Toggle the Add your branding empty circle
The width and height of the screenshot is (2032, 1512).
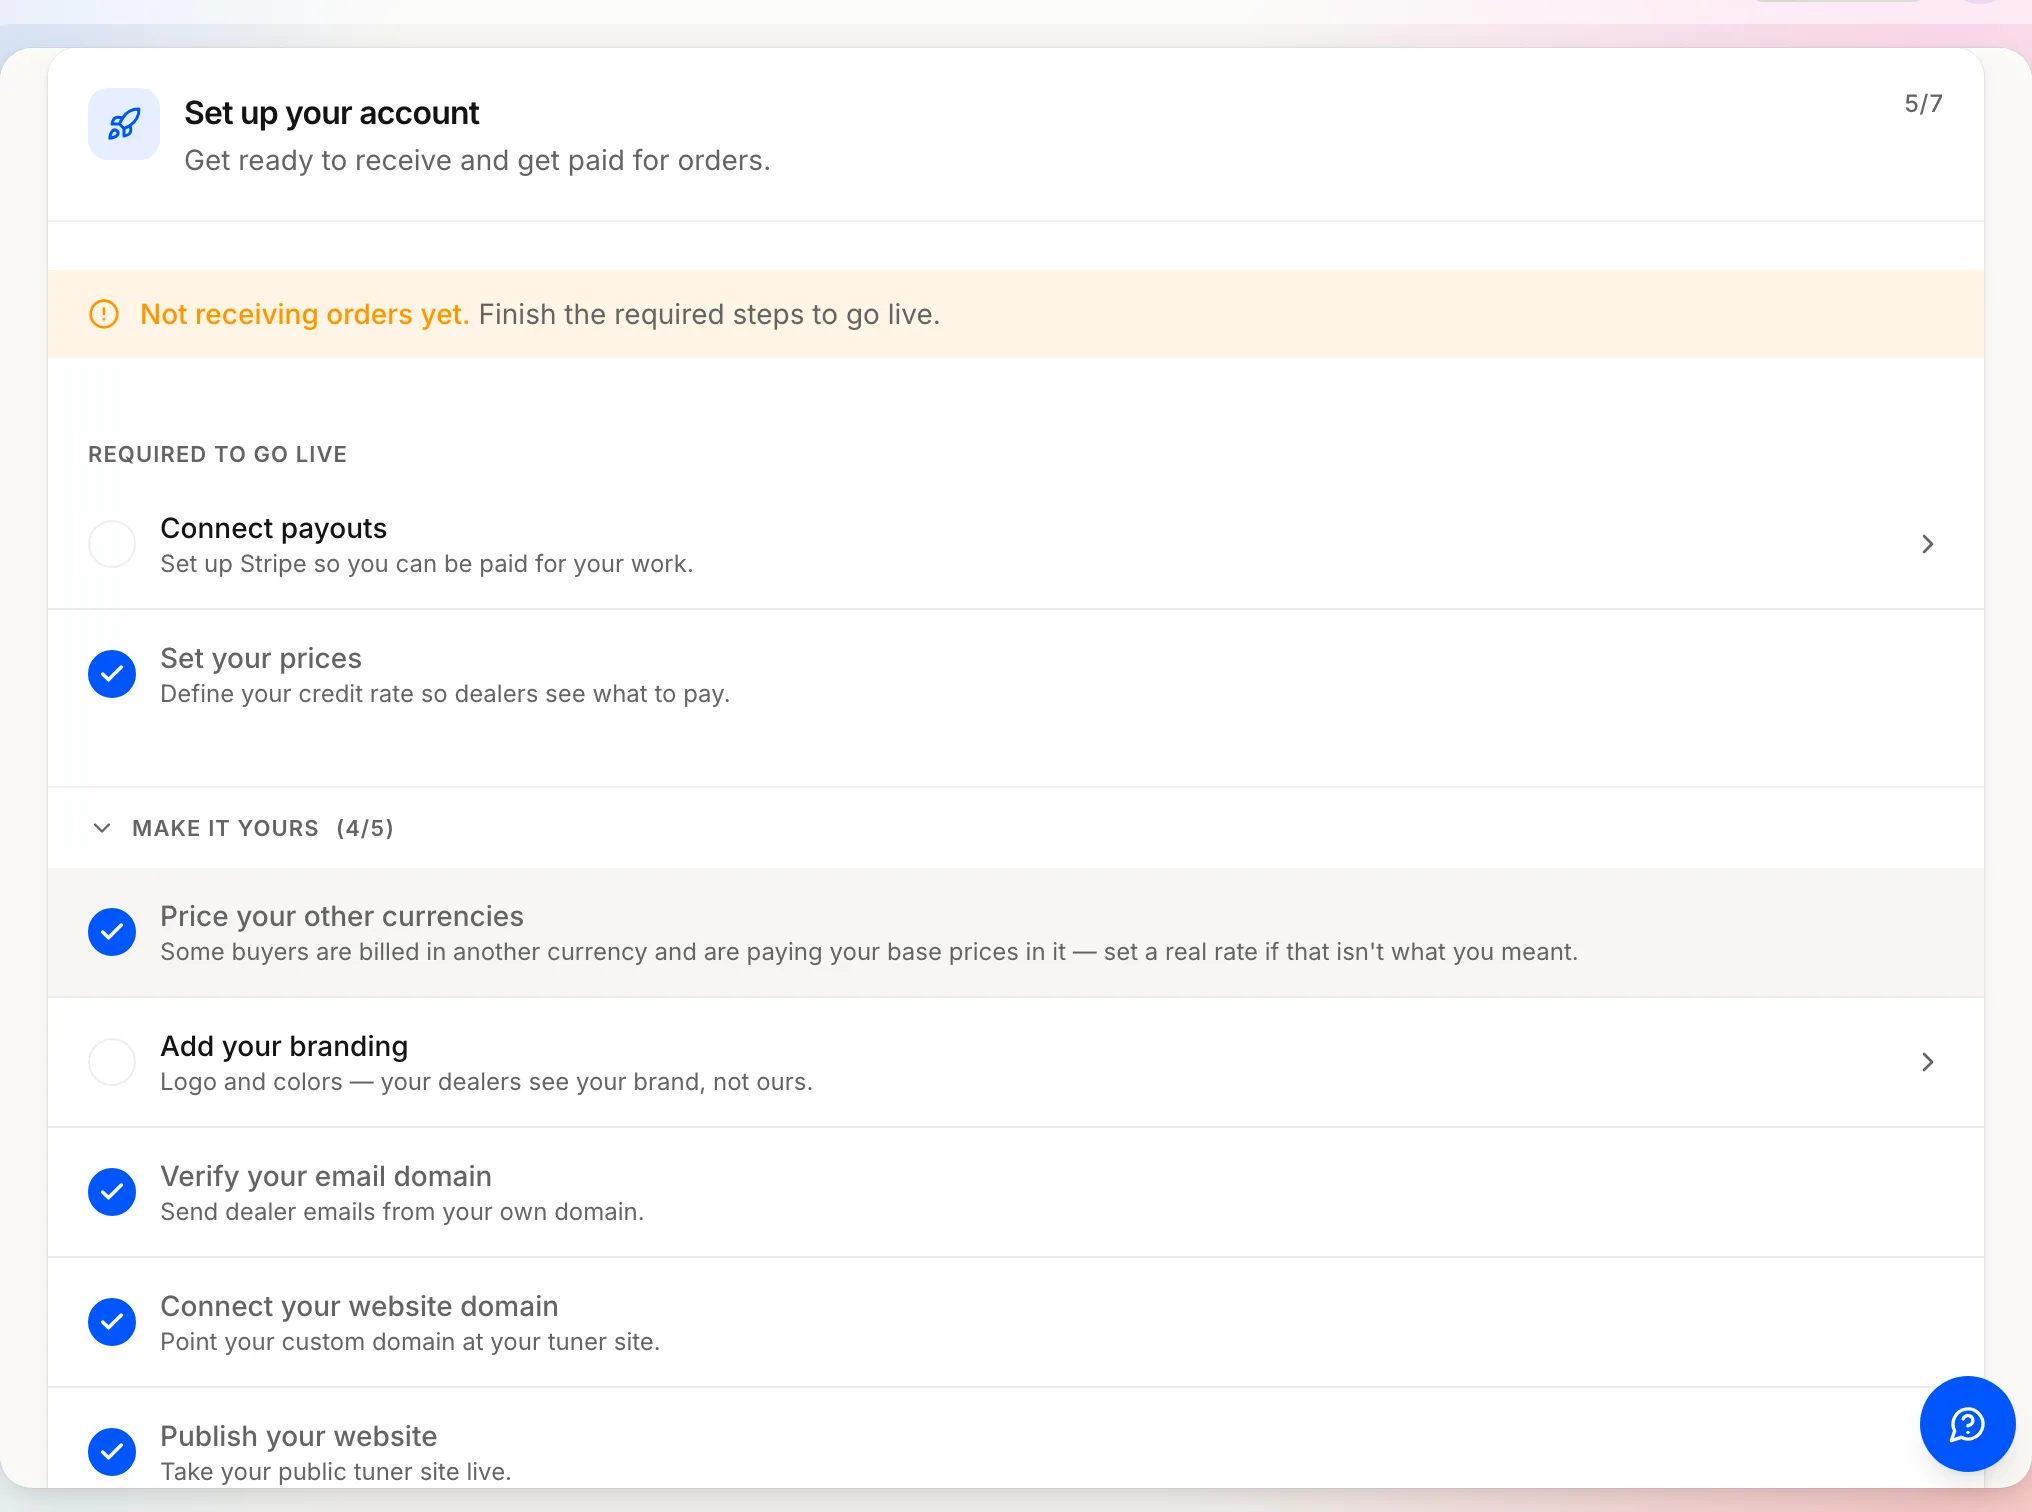(x=112, y=1062)
